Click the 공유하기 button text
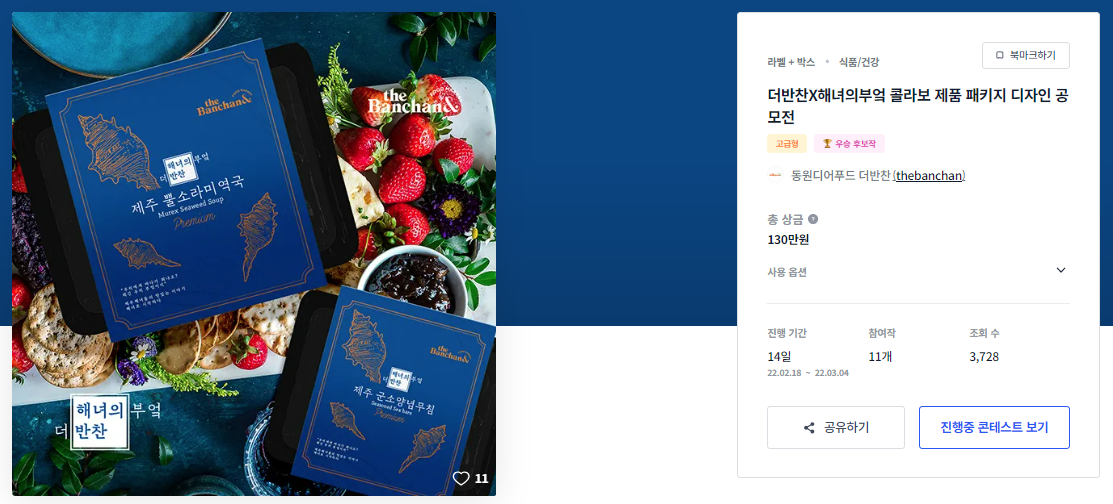Image resolution: width=1113 pixels, height=504 pixels. click(x=846, y=427)
